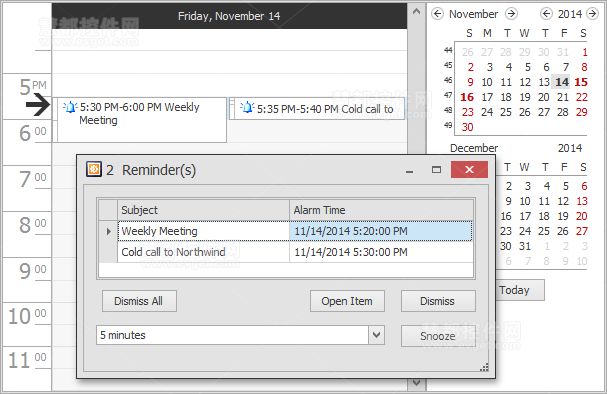This screenshot has height=394, width=607.
Task: Select week number 46 in November
Action: pos(448,80)
